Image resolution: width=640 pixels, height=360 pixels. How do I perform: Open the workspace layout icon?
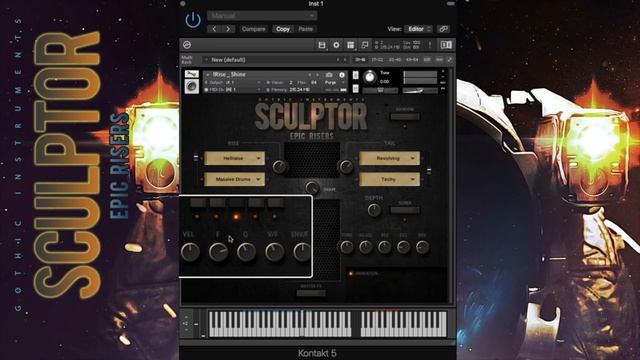[x=350, y=45]
